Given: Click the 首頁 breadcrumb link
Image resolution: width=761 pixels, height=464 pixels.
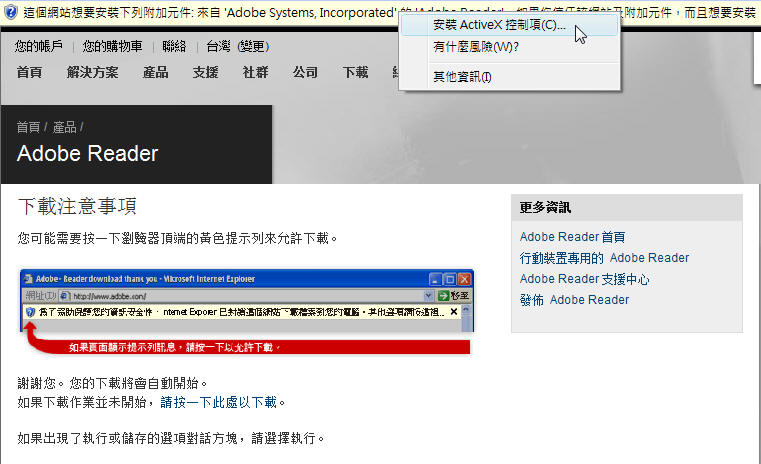Looking at the screenshot, I should [28, 127].
